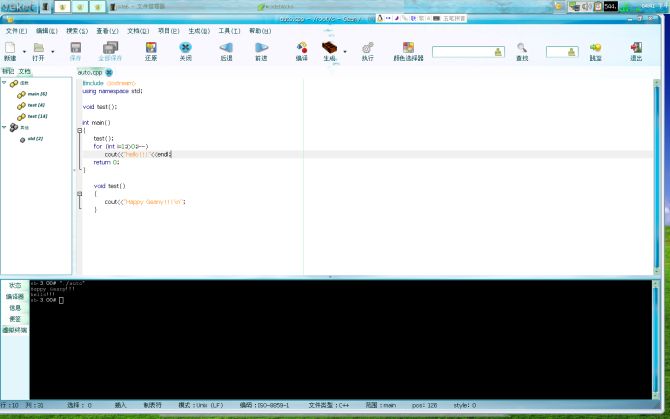Collapse the 函数 (Functions) tree group

pos(4,83)
